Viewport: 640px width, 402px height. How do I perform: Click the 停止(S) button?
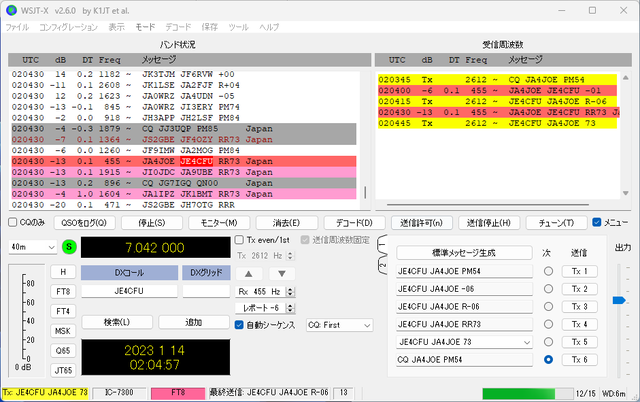151,223
